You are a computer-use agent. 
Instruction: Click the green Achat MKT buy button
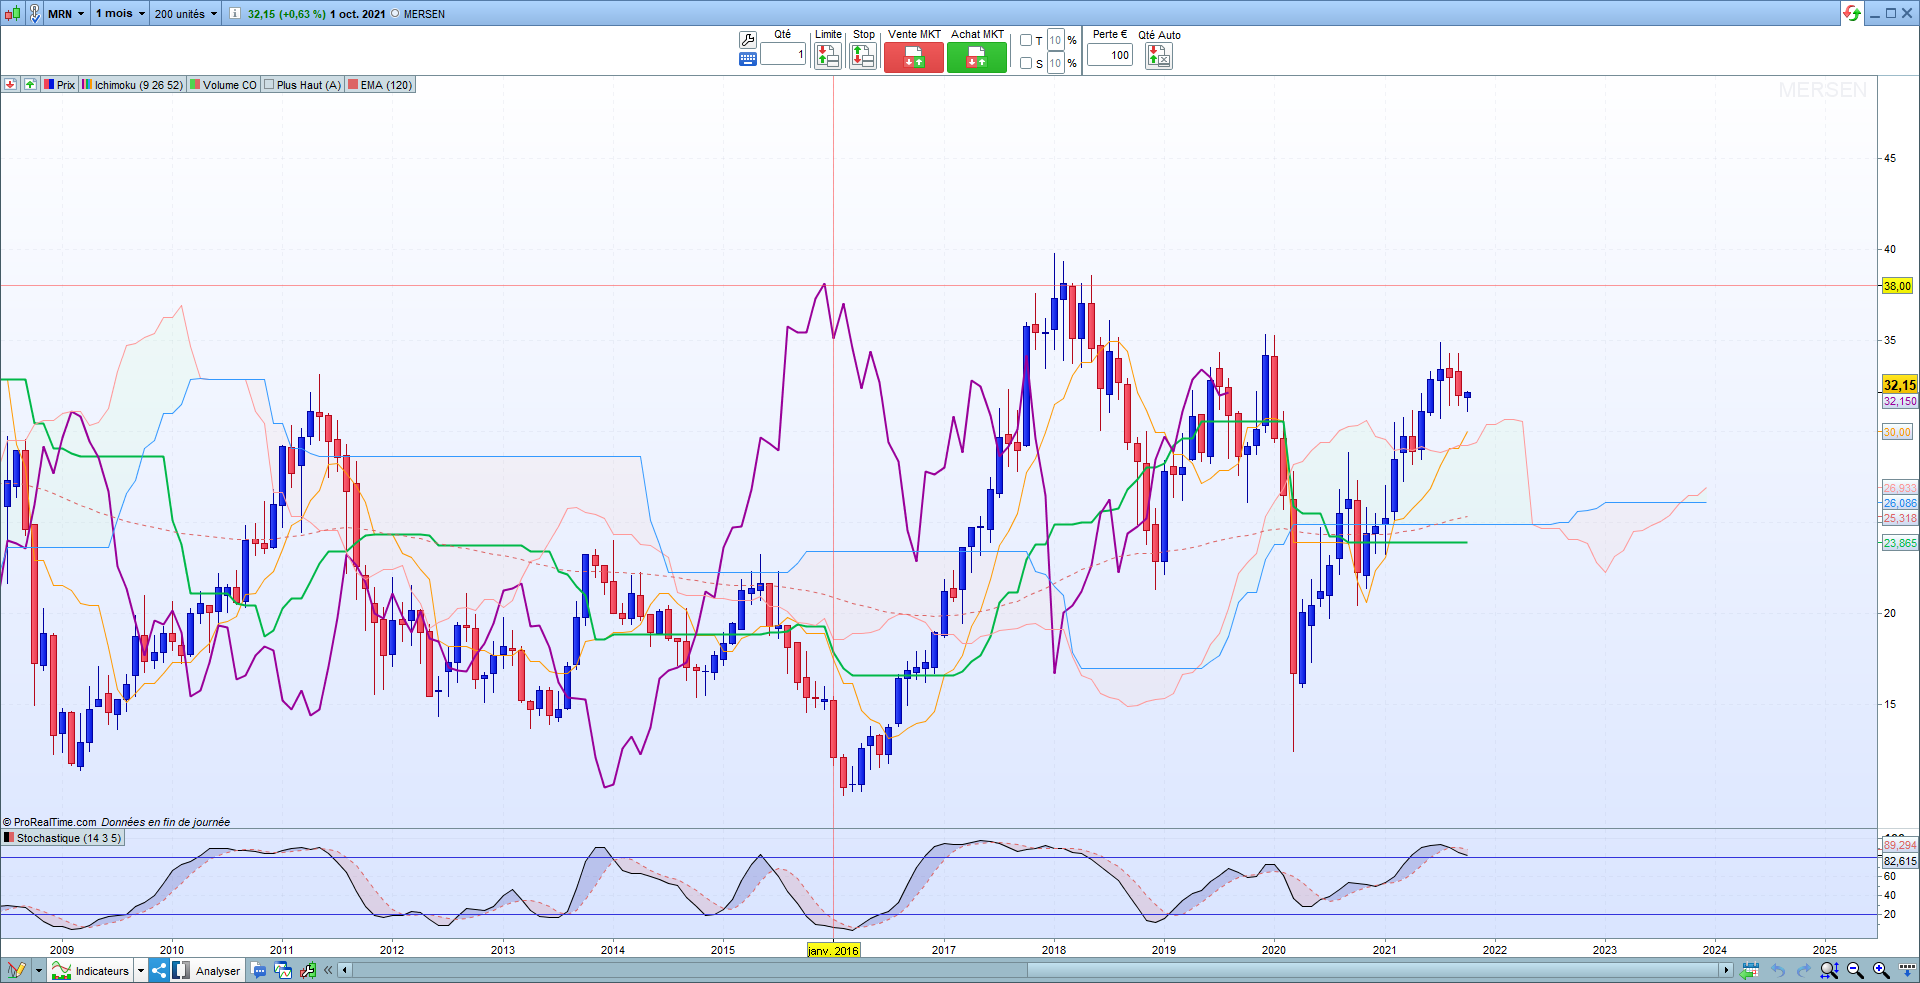pyautogui.click(x=977, y=57)
